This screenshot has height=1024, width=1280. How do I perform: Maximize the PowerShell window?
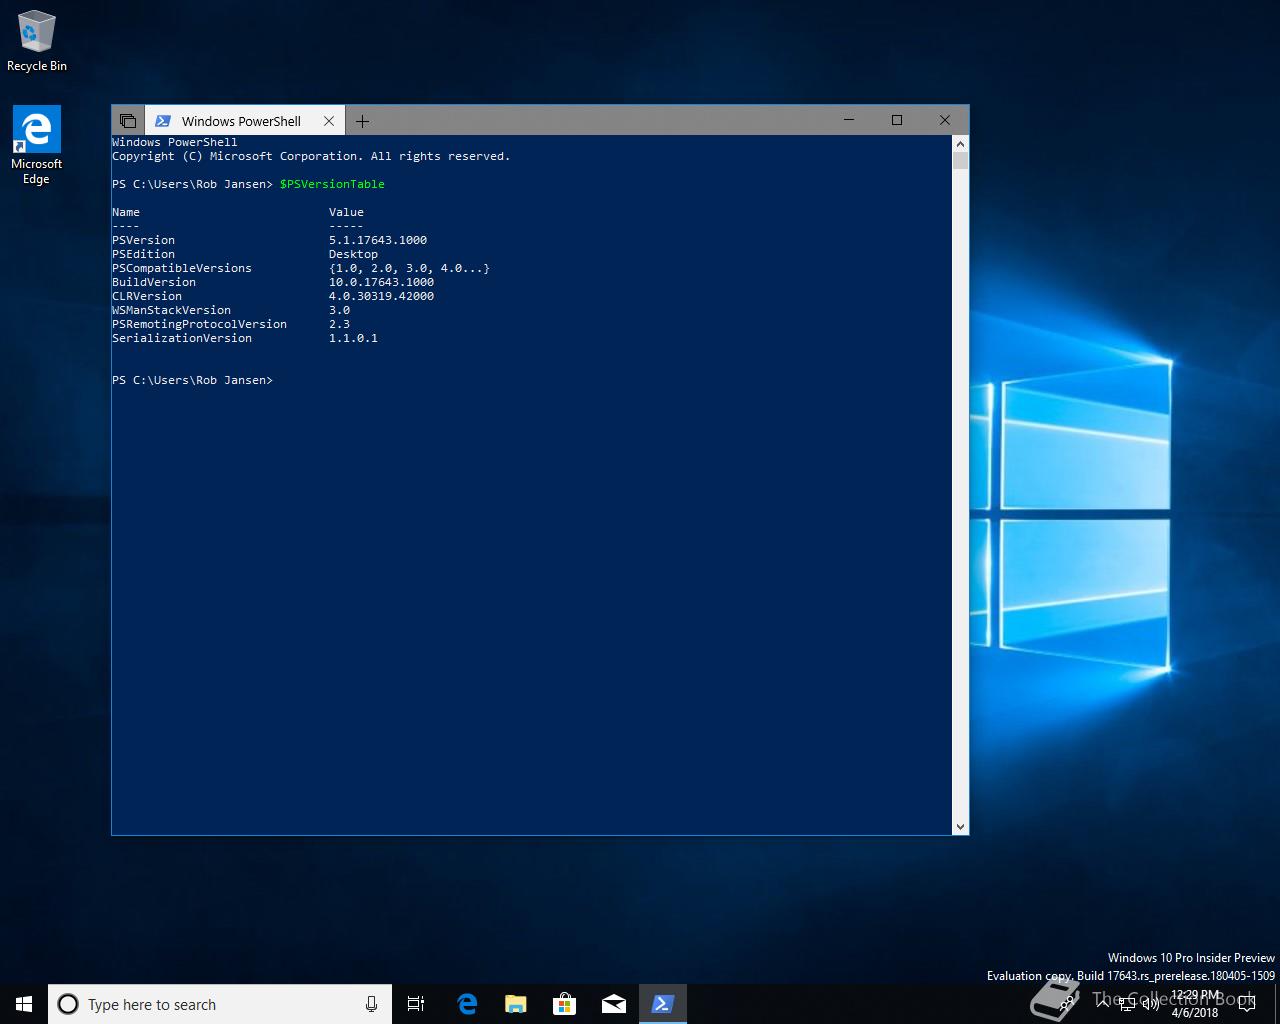(x=897, y=120)
